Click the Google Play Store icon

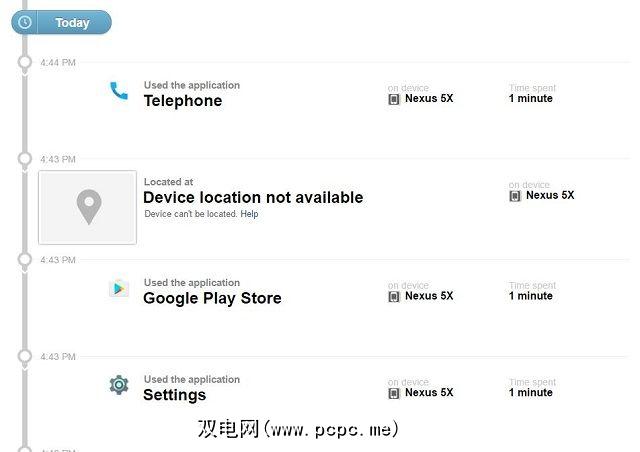(119, 289)
